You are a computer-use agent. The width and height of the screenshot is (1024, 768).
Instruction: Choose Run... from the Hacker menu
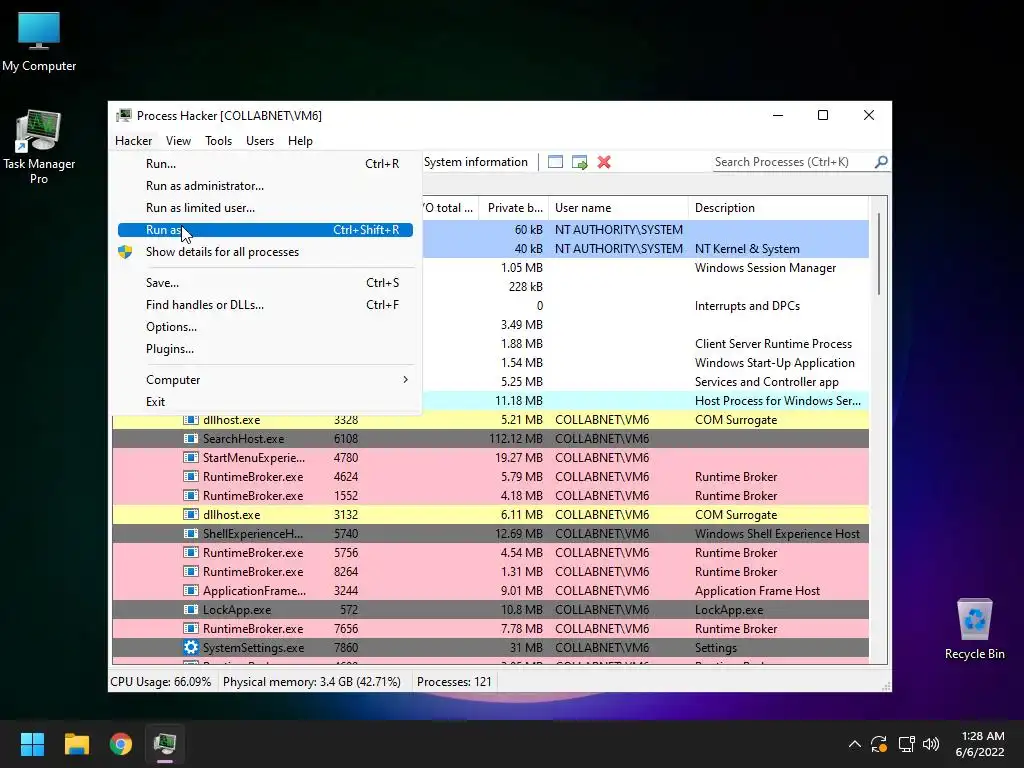click(x=265, y=164)
